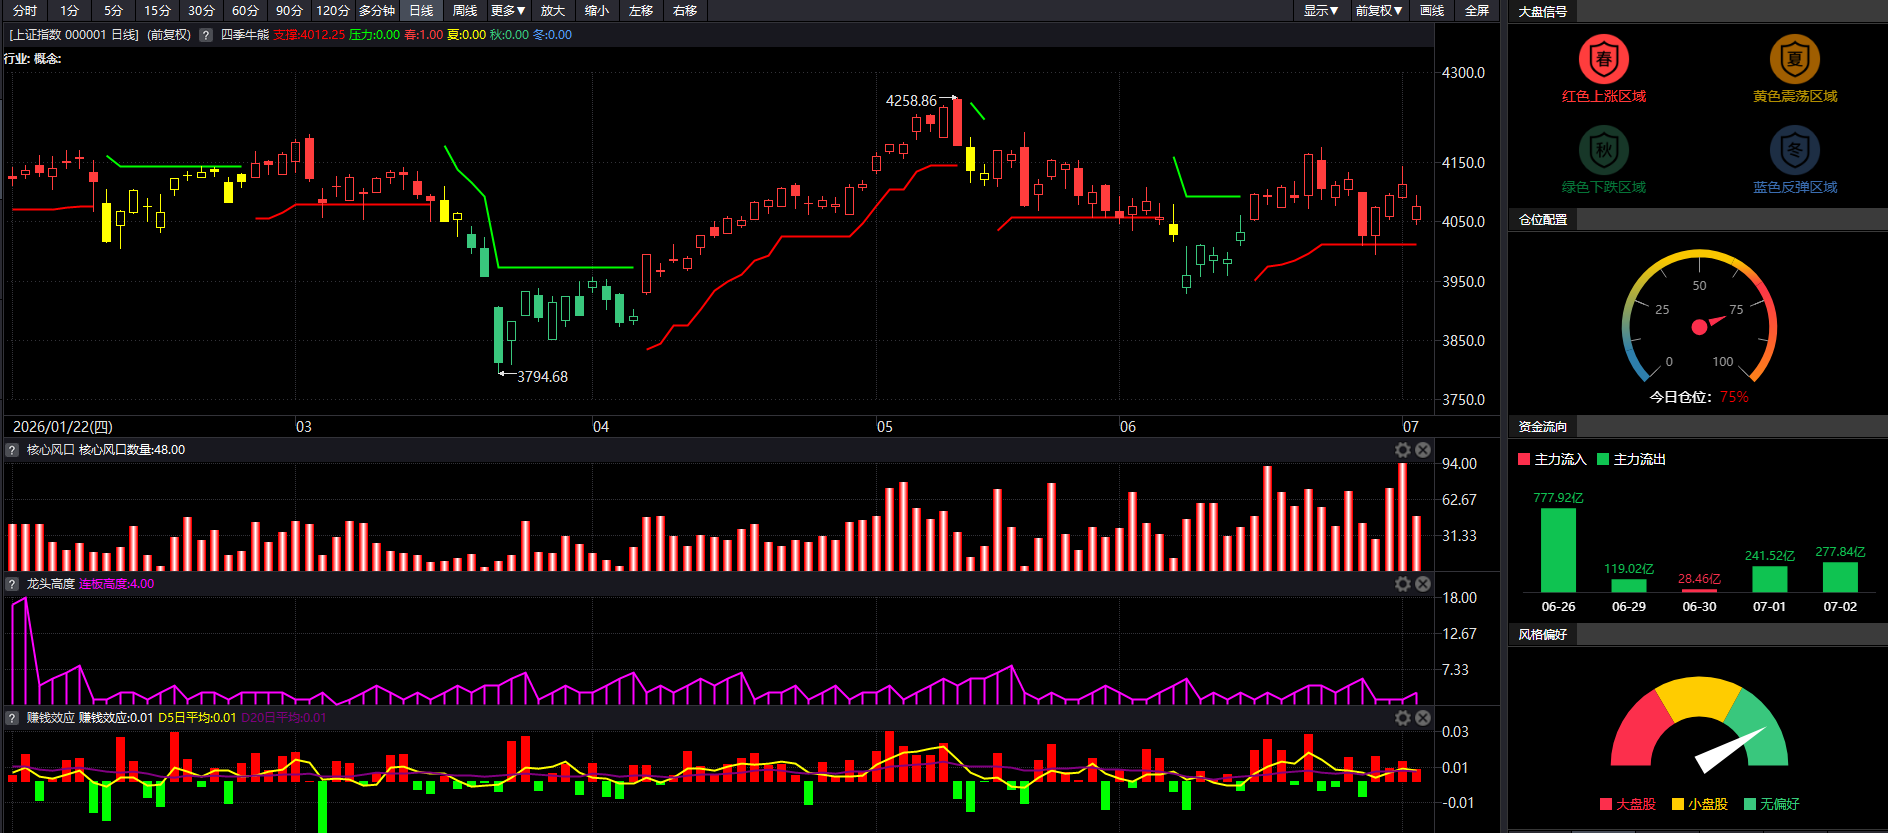Enter 全屏 fullscreen mode
The image size is (1888, 833).
point(1477,11)
